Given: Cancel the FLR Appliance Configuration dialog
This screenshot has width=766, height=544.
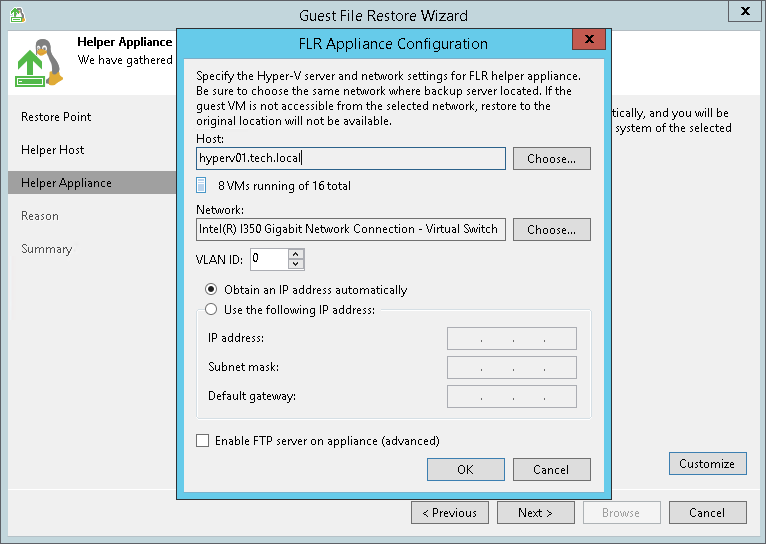Looking at the screenshot, I should (552, 469).
